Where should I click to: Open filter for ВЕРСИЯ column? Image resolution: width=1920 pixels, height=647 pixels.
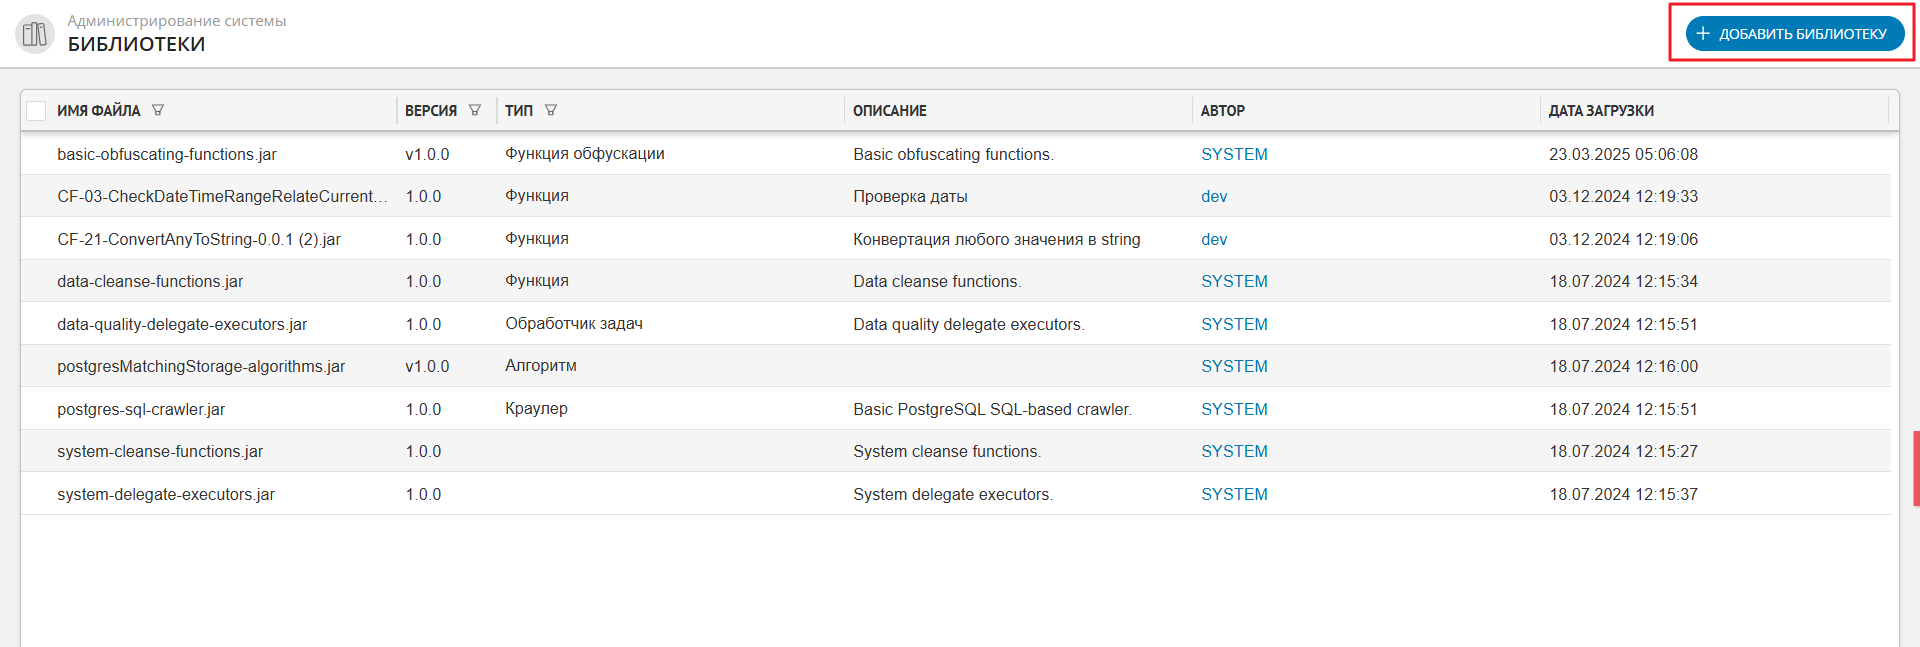[x=475, y=110]
